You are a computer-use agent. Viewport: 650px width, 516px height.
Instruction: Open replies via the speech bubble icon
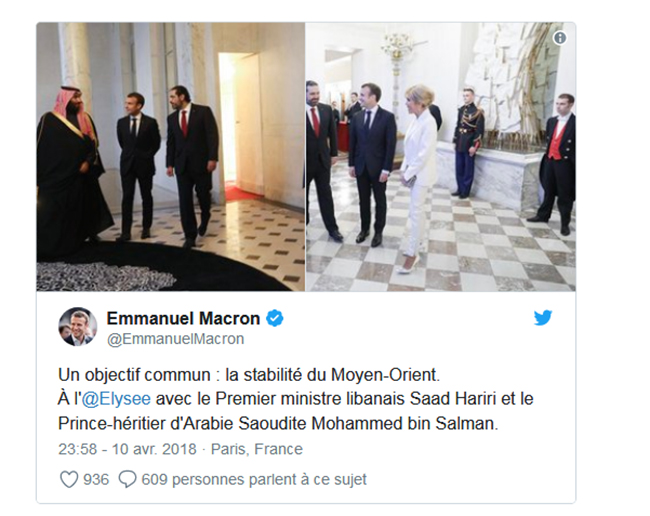(x=127, y=480)
